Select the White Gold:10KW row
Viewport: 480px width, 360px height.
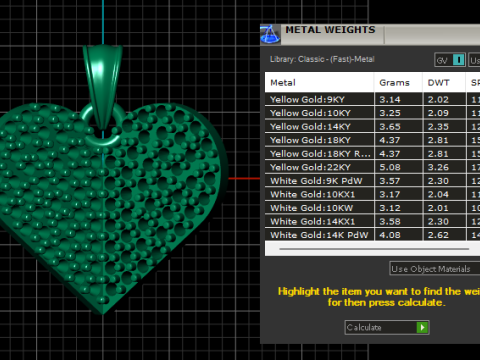[372, 208]
